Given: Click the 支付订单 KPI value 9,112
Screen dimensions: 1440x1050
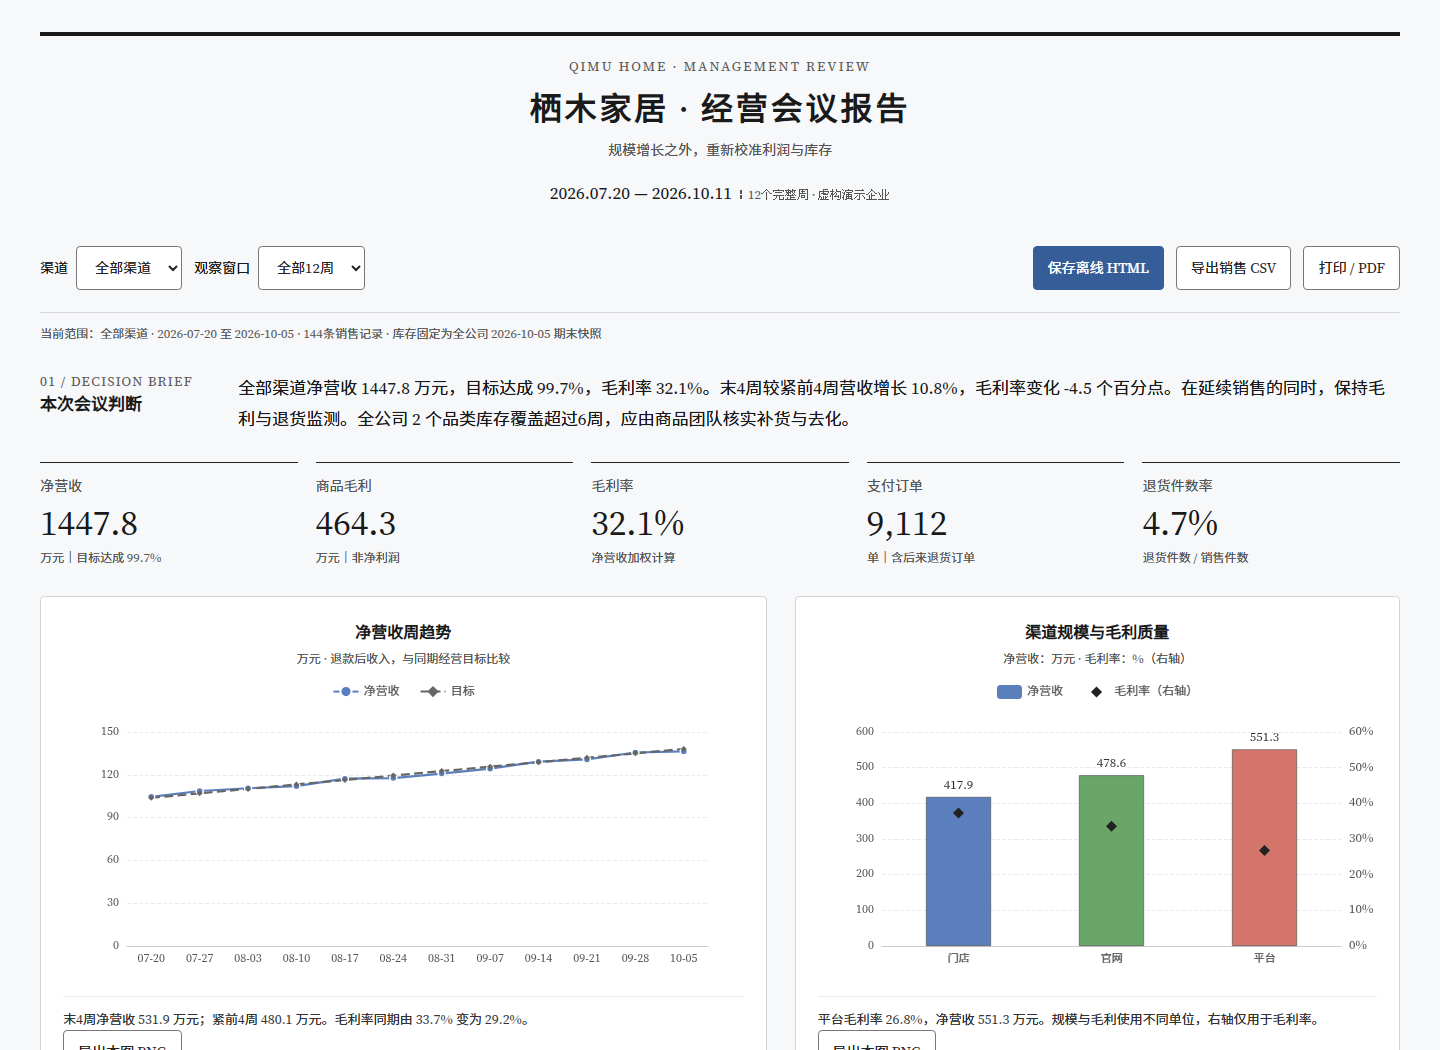Looking at the screenshot, I should (907, 523).
